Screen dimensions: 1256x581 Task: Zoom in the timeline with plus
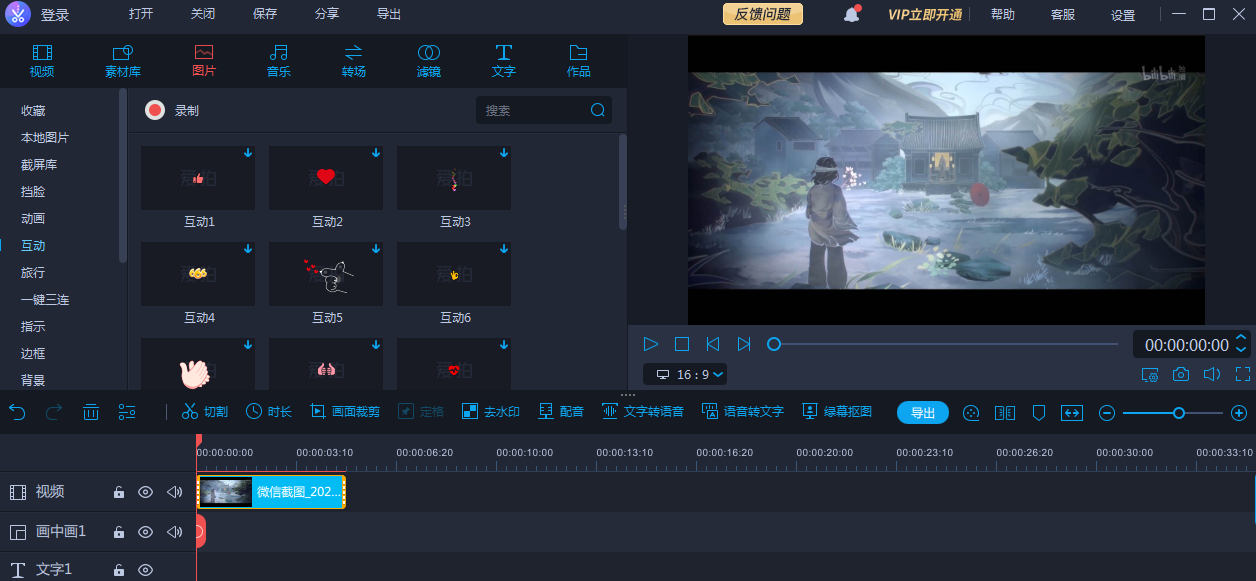coord(1239,413)
